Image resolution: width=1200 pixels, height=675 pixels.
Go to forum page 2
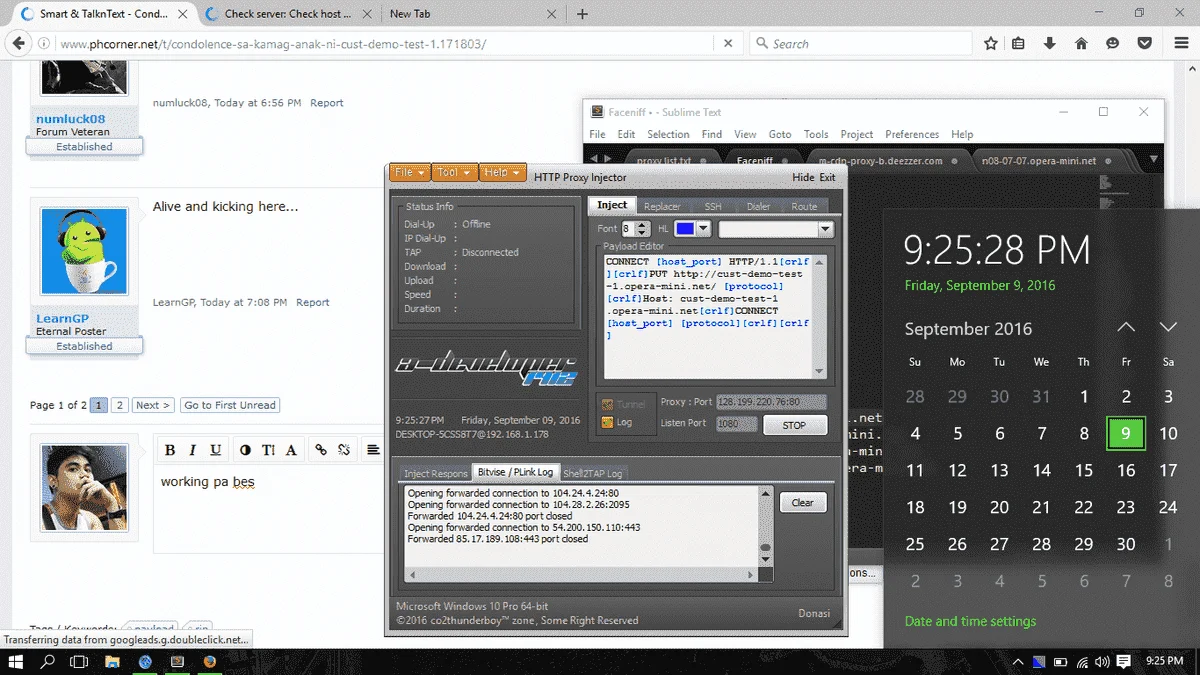tap(119, 405)
